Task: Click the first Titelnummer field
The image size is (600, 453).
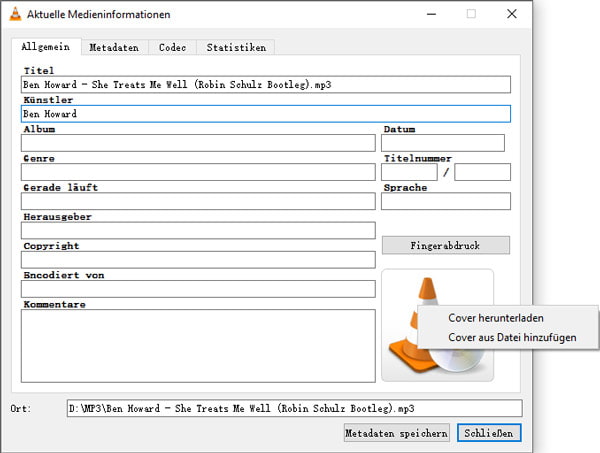Action: tap(409, 172)
